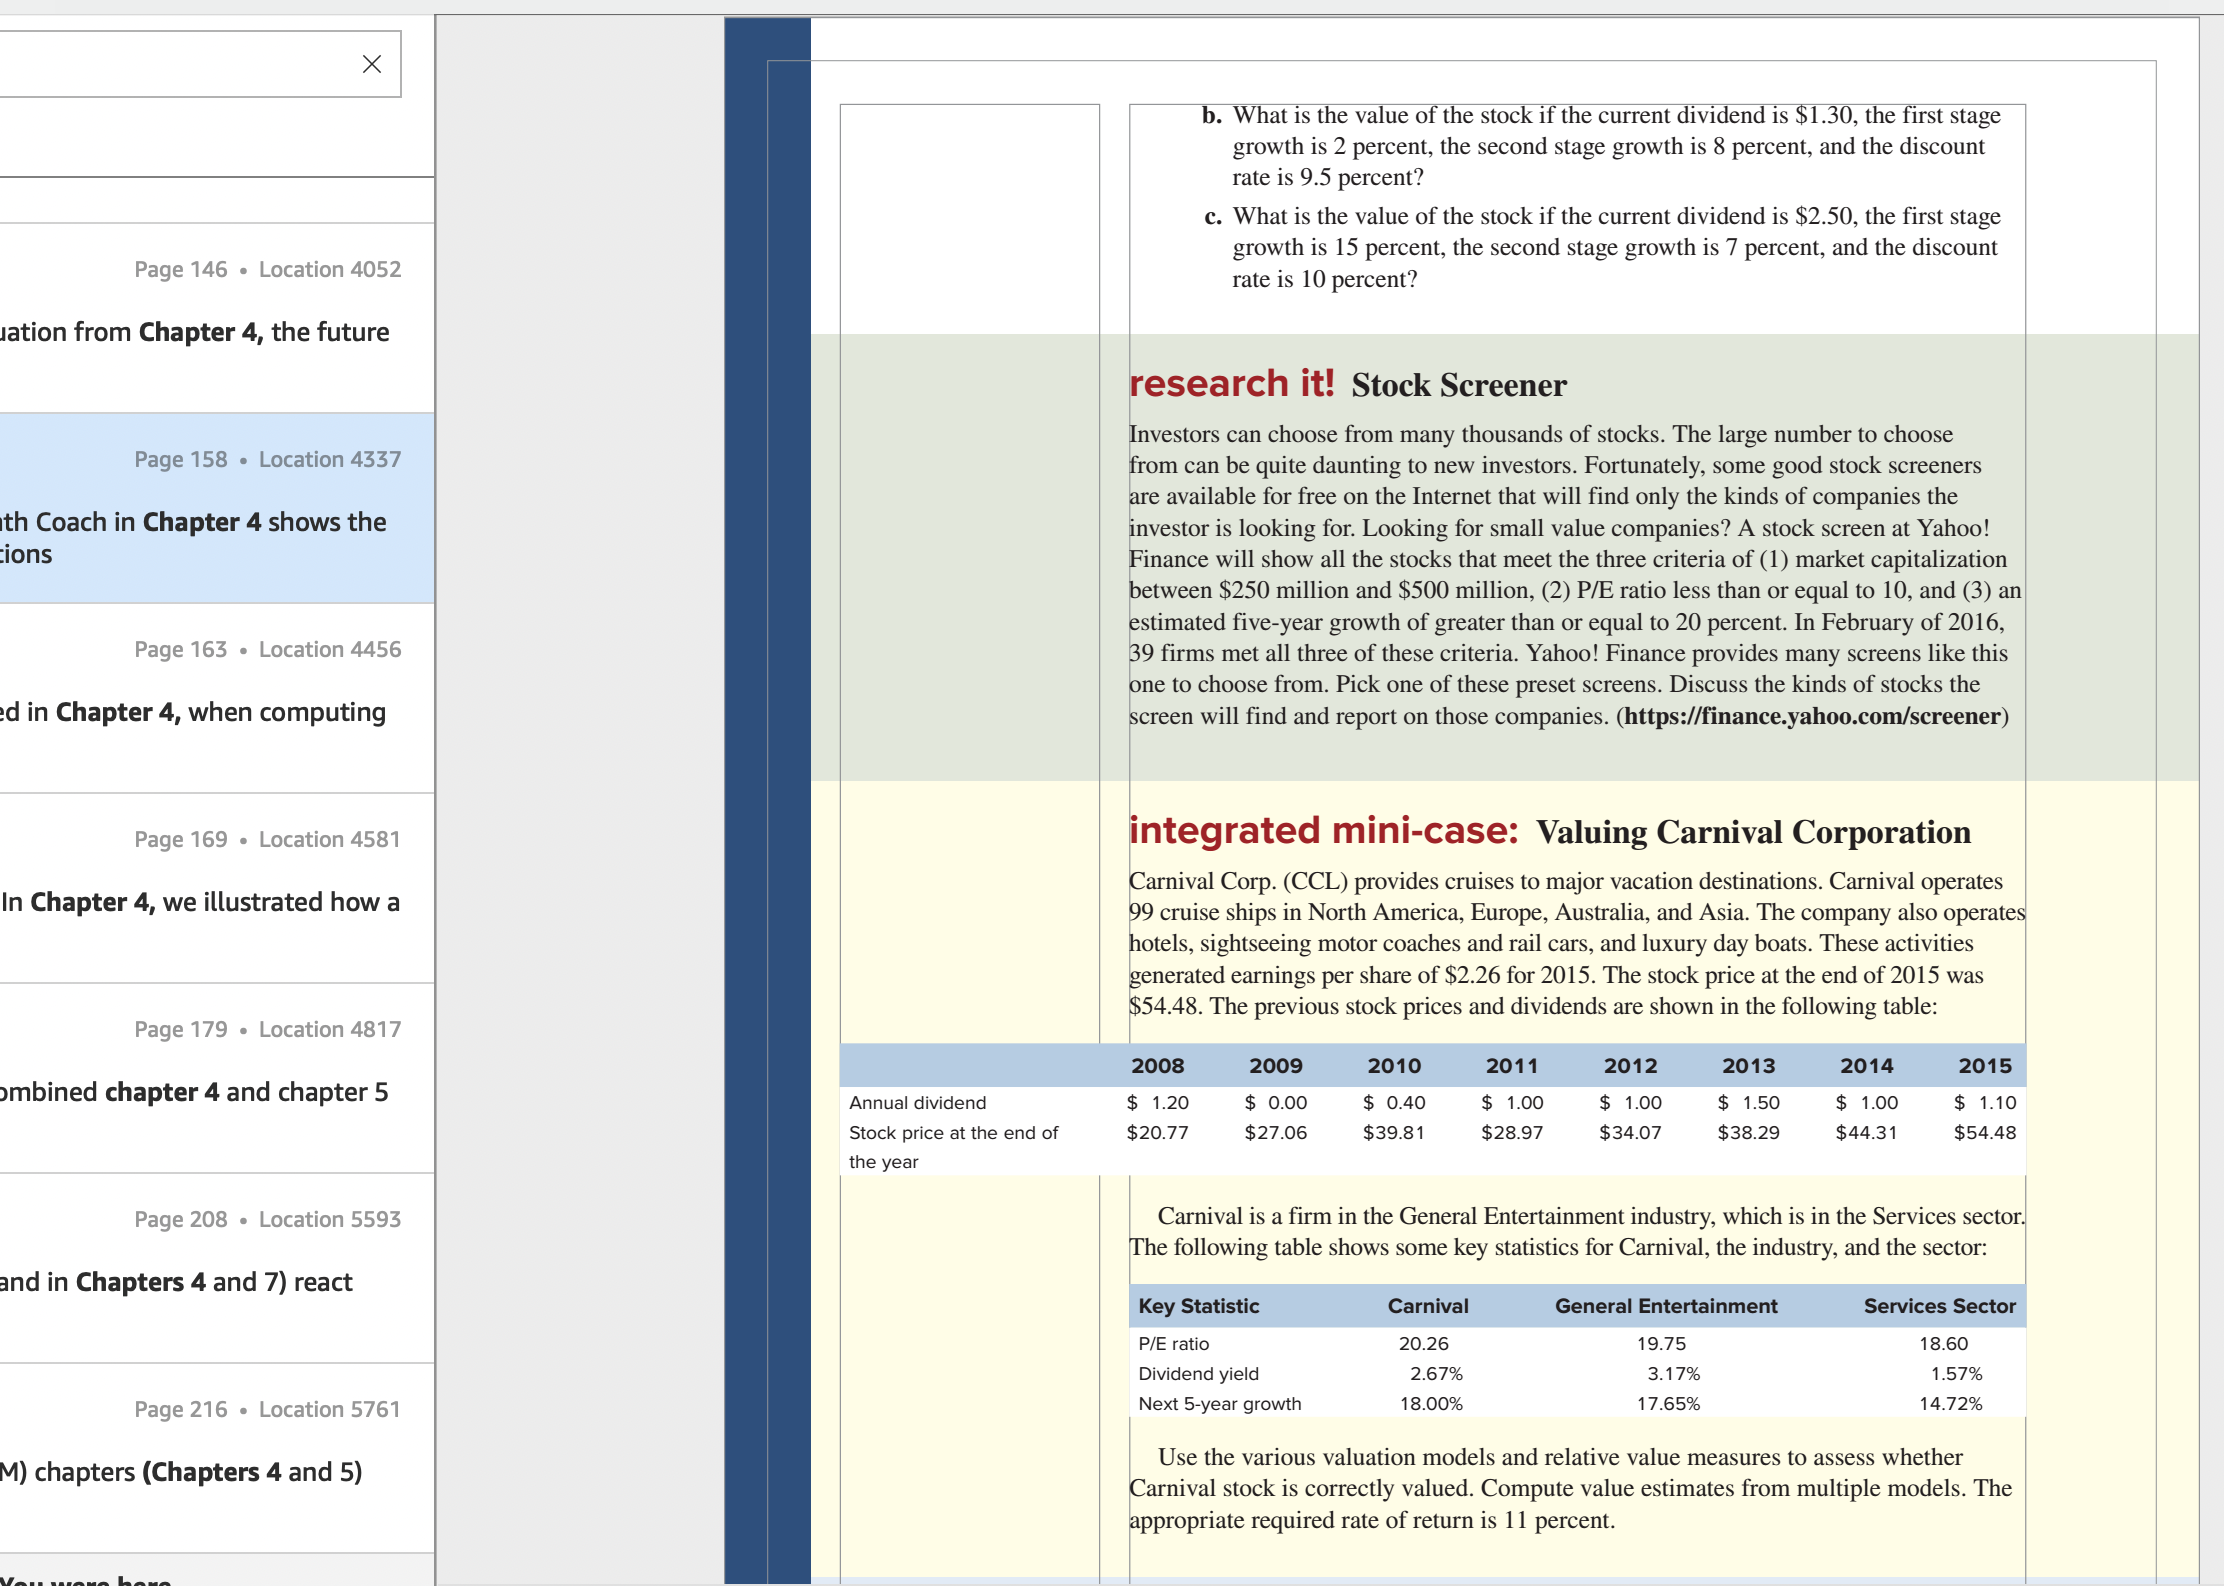Open the Page 216 Location 5761 result
This screenshot has height=1586, width=2224.
point(217,1458)
